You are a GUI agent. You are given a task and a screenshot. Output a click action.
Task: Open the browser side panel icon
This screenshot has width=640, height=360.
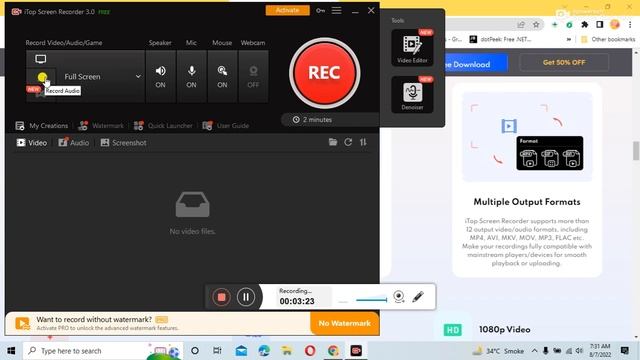(x=600, y=25)
